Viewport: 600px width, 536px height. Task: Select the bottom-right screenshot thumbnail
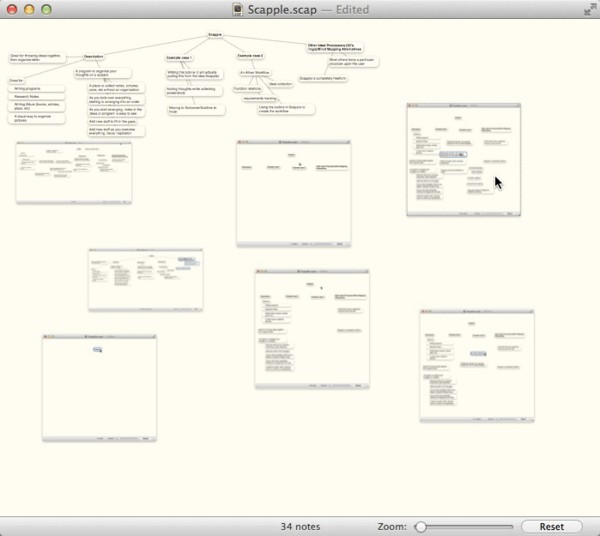[x=477, y=366]
